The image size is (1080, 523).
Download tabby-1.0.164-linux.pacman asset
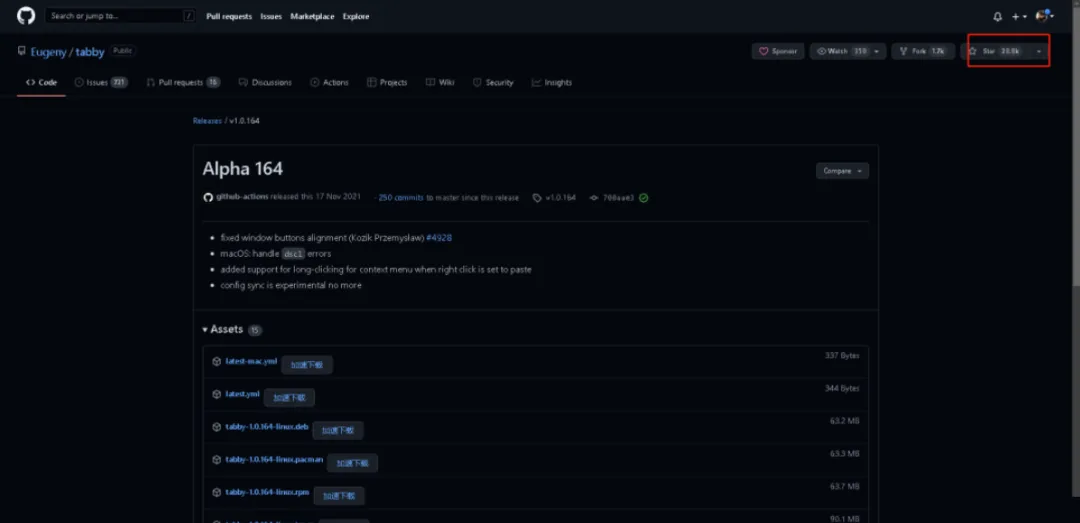point(274,459)
